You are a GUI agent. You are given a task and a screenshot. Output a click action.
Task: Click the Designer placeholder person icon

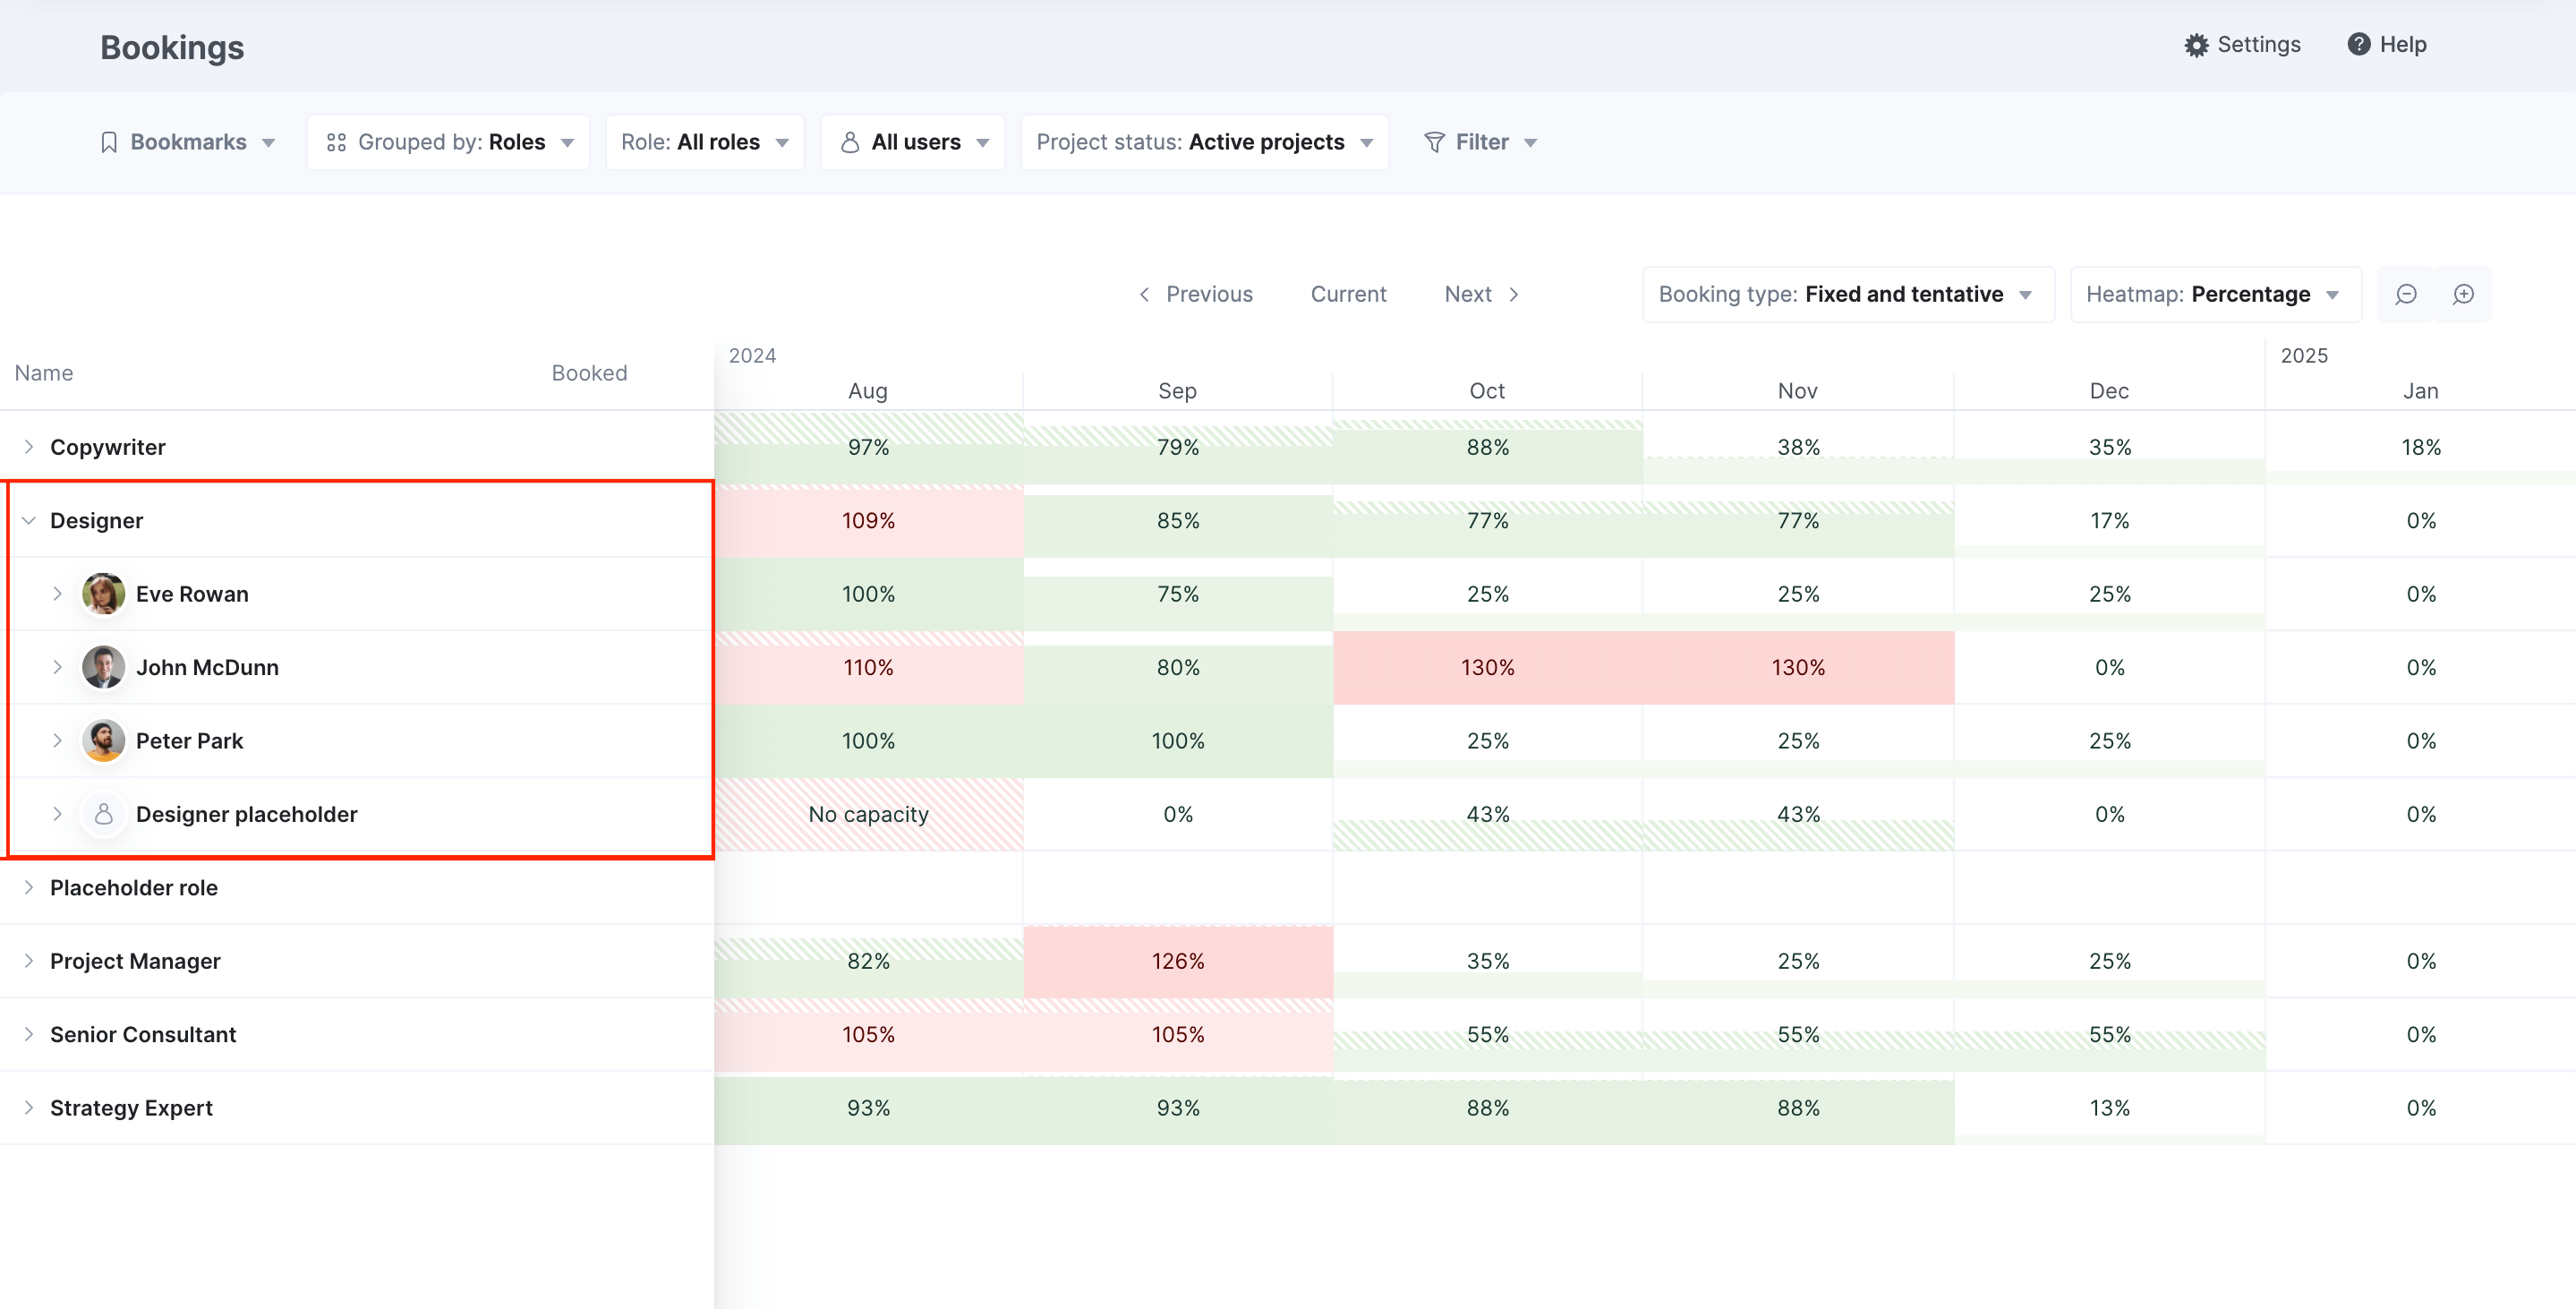103,813
